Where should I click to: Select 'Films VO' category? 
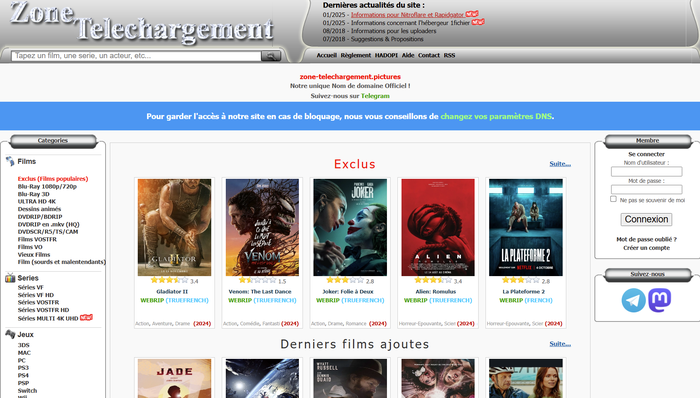point(30,247)
